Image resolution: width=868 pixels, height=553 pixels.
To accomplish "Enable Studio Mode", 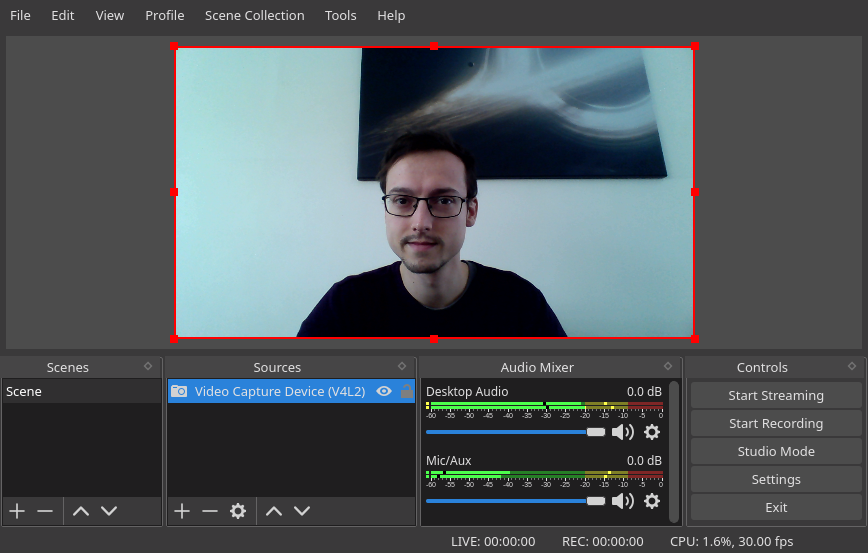I will (776, 451).
